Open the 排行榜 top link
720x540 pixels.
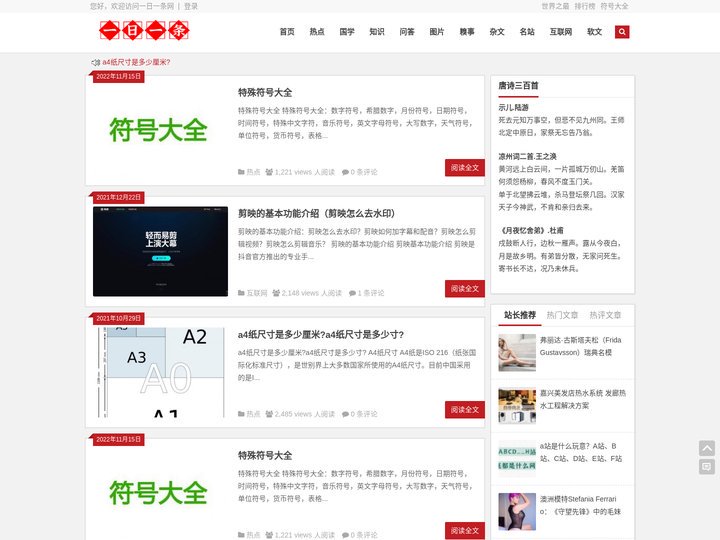[x=585, y=6]
